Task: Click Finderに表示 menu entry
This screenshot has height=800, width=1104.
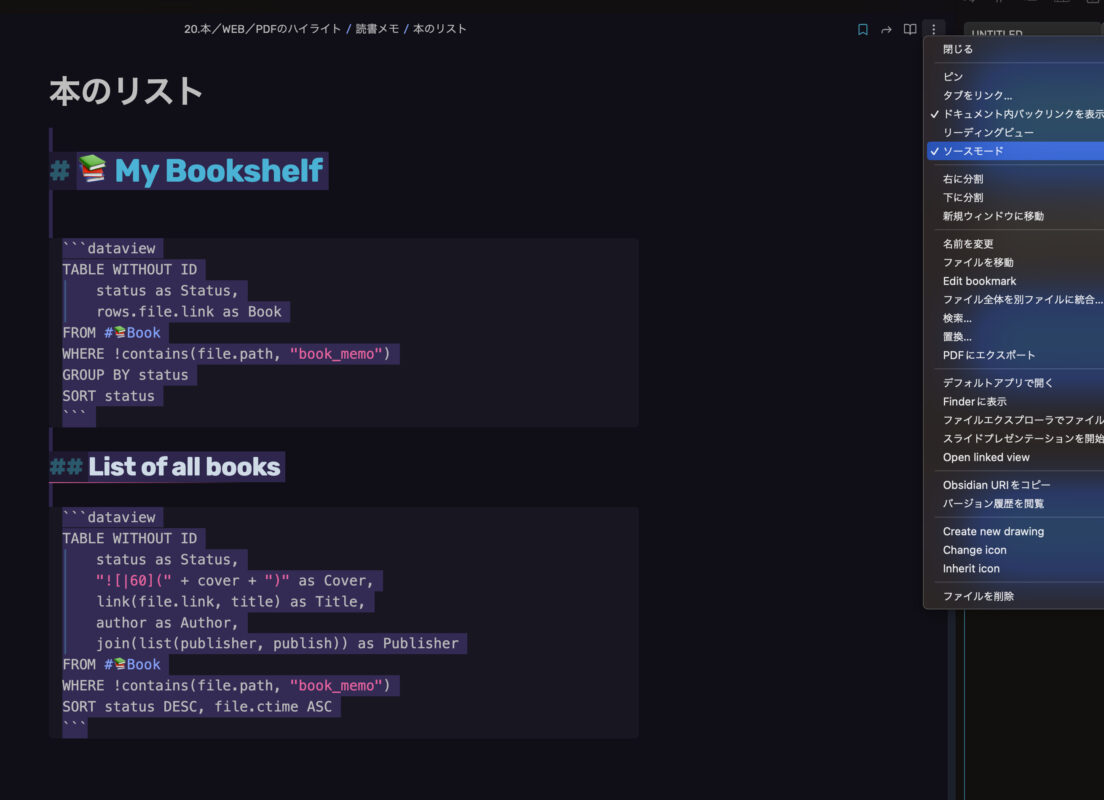Action: [x=975, y=401]
